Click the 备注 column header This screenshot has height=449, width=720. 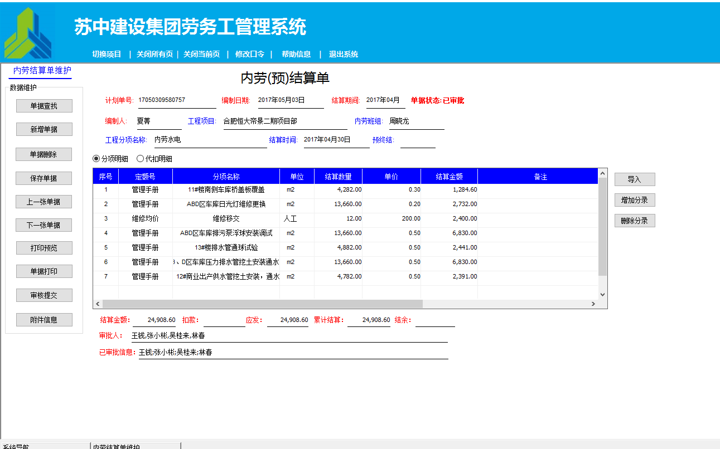coord(540,177)
